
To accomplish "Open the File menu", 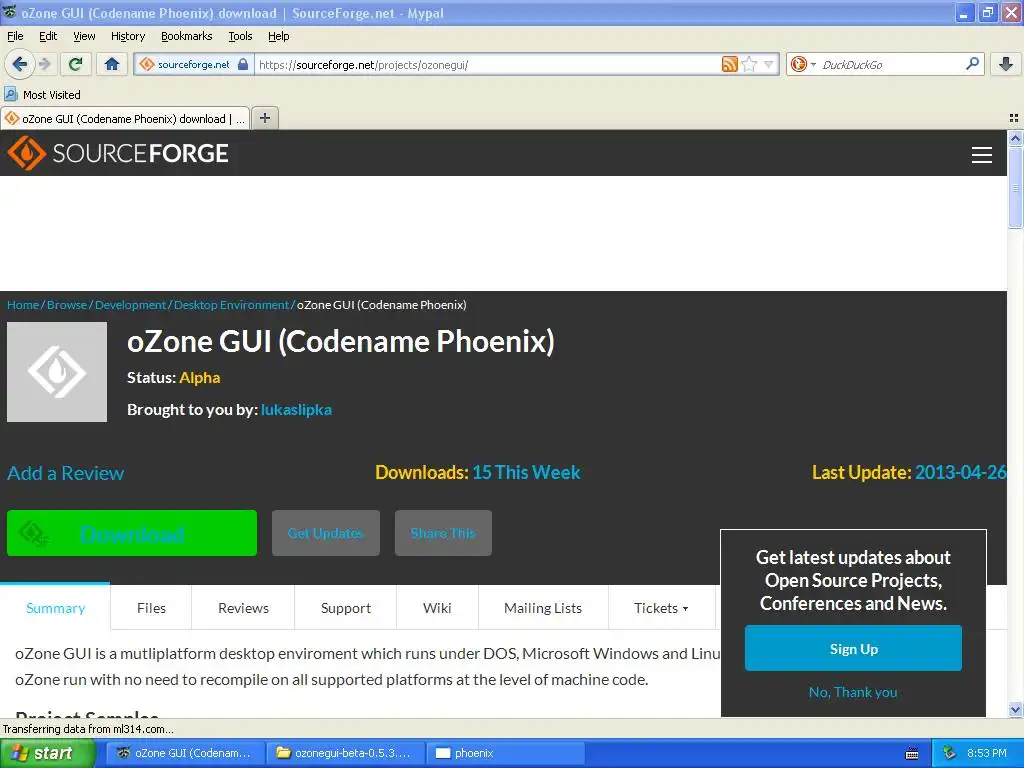I will (x=15, y=36).
